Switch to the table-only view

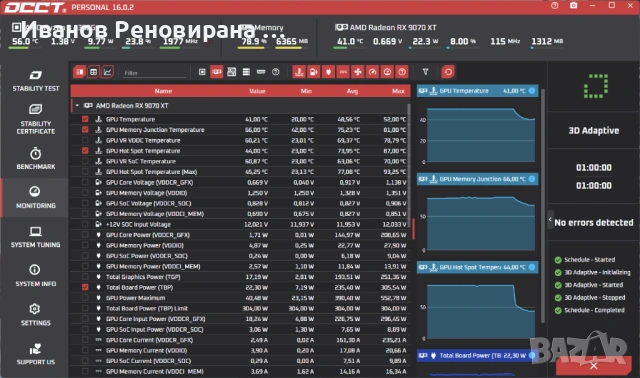tap(93, 72)
